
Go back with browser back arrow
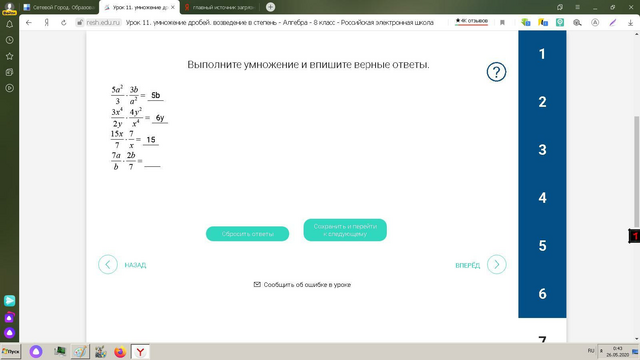pyautogui.click(x=29, y=22)
